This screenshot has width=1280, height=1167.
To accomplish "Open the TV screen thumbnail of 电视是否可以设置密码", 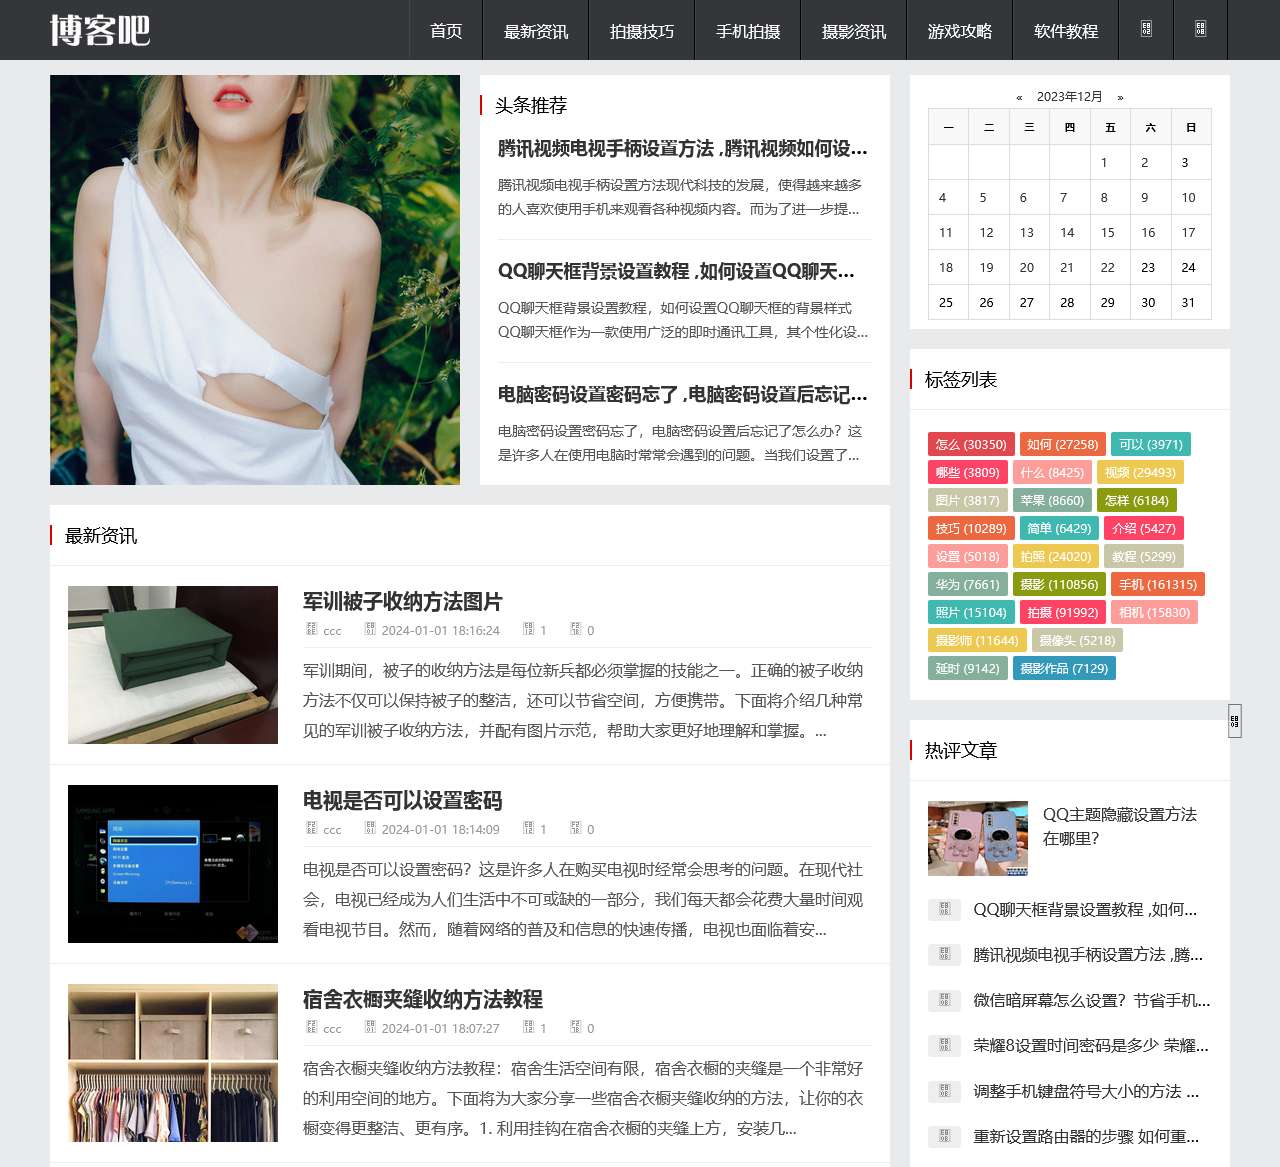I will pyautogui.click(x=173, y=864).
